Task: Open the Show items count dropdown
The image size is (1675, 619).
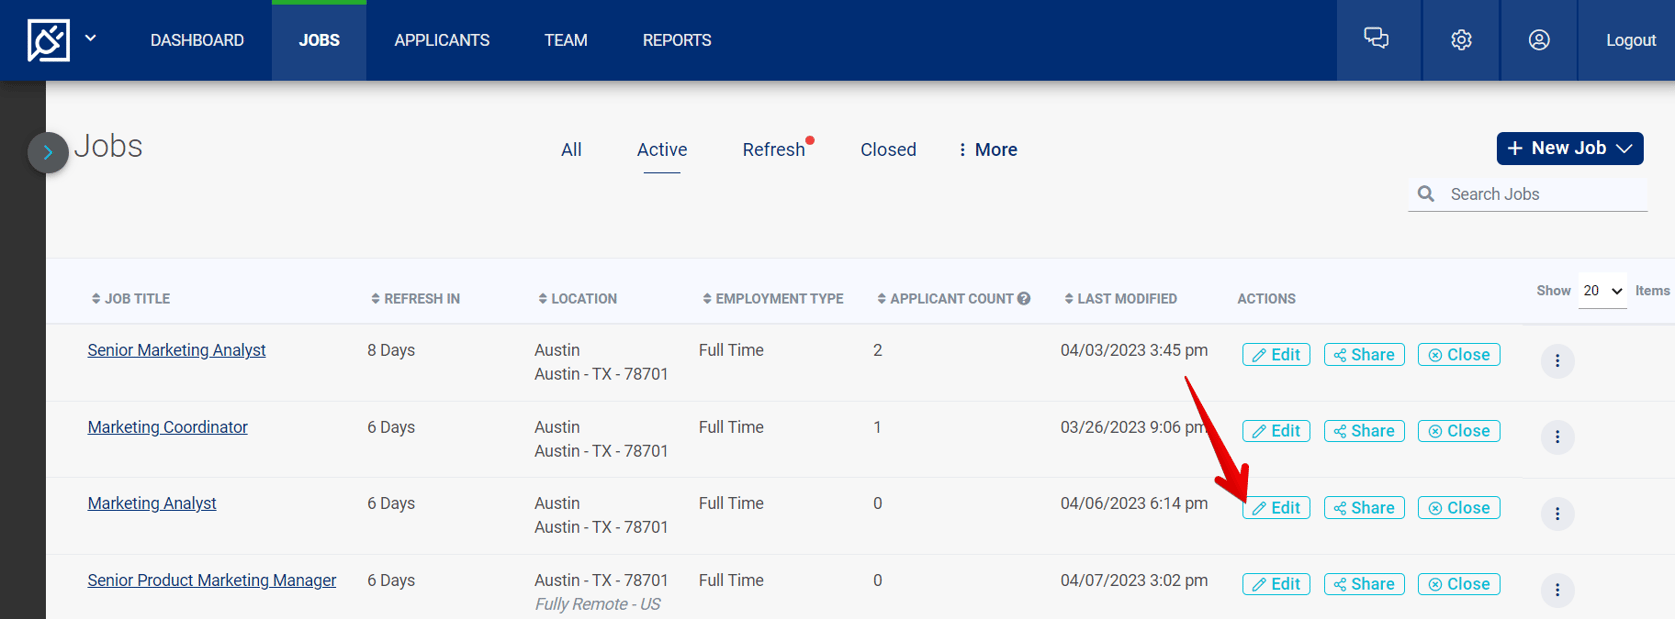Action: pyautogui.click(x=1601, y=291)
